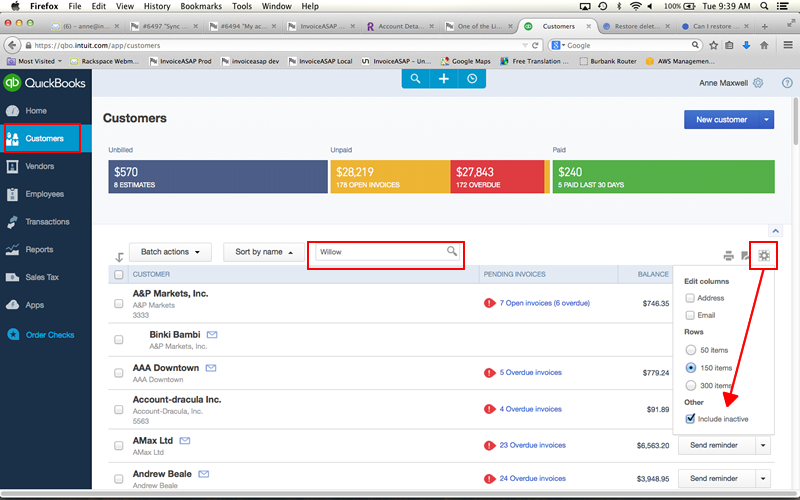Open the gear next to Anne Maxwell
This screenshot has width=800, height=500.
point(758,83)
